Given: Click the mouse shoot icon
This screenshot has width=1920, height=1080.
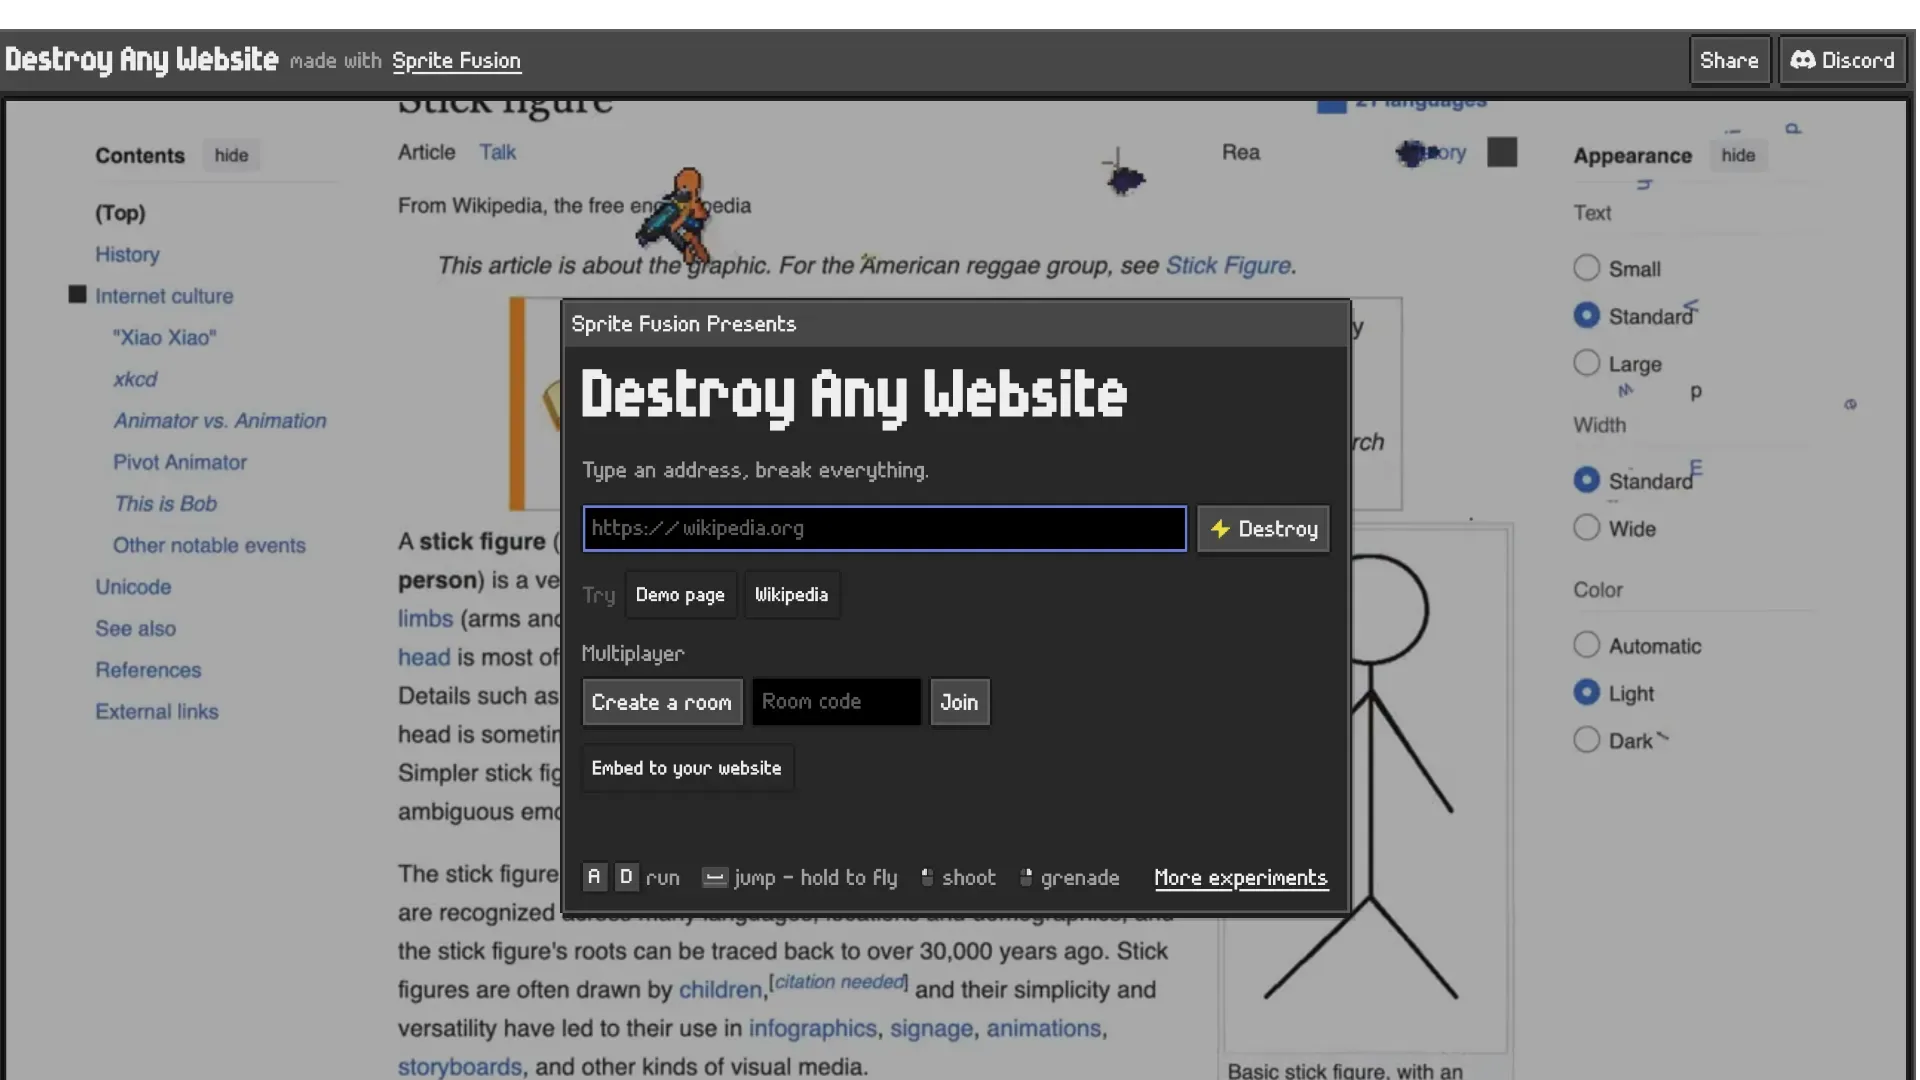Looking at the screenshot, I should coord(927,877).
